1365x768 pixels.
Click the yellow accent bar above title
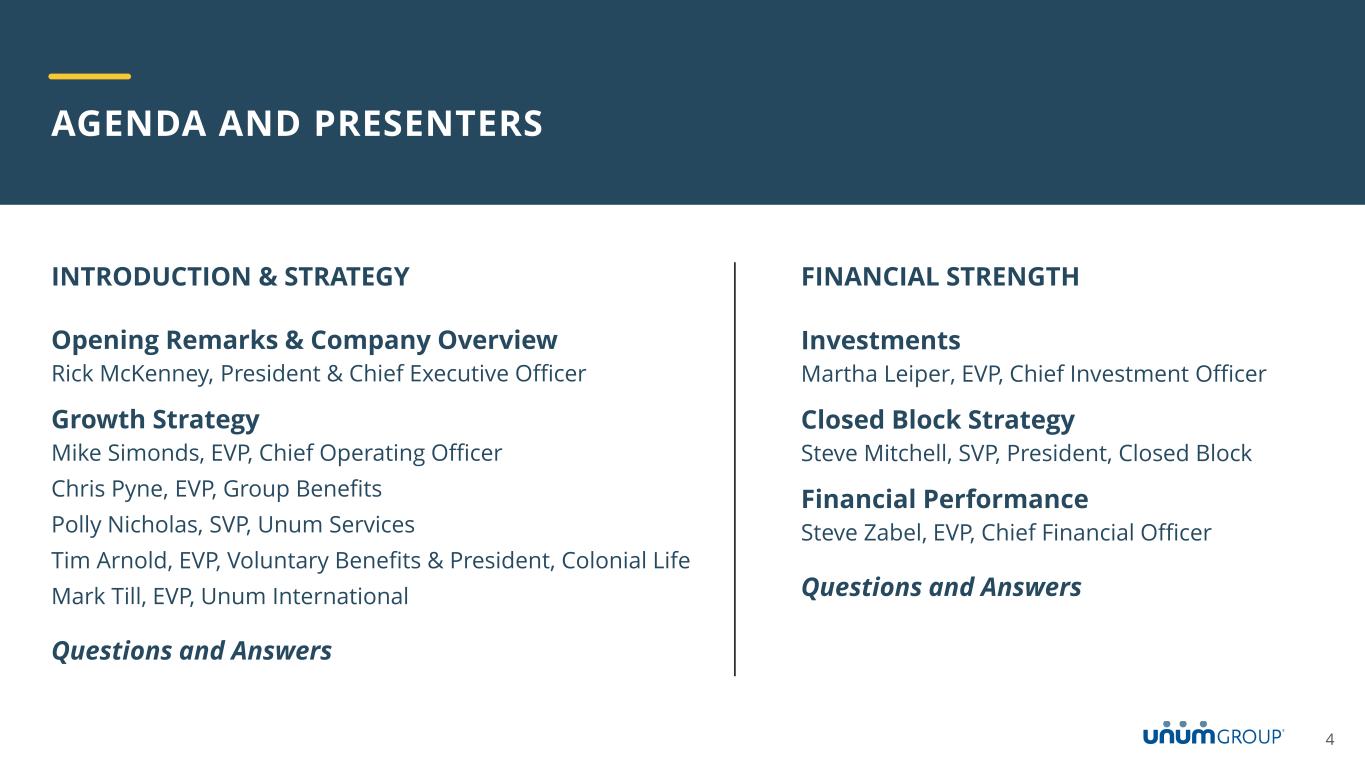pos(90,76)
